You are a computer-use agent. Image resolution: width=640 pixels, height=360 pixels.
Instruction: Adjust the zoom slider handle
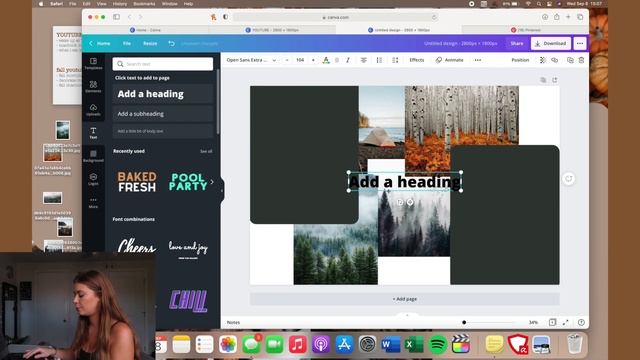click(464, 322)
